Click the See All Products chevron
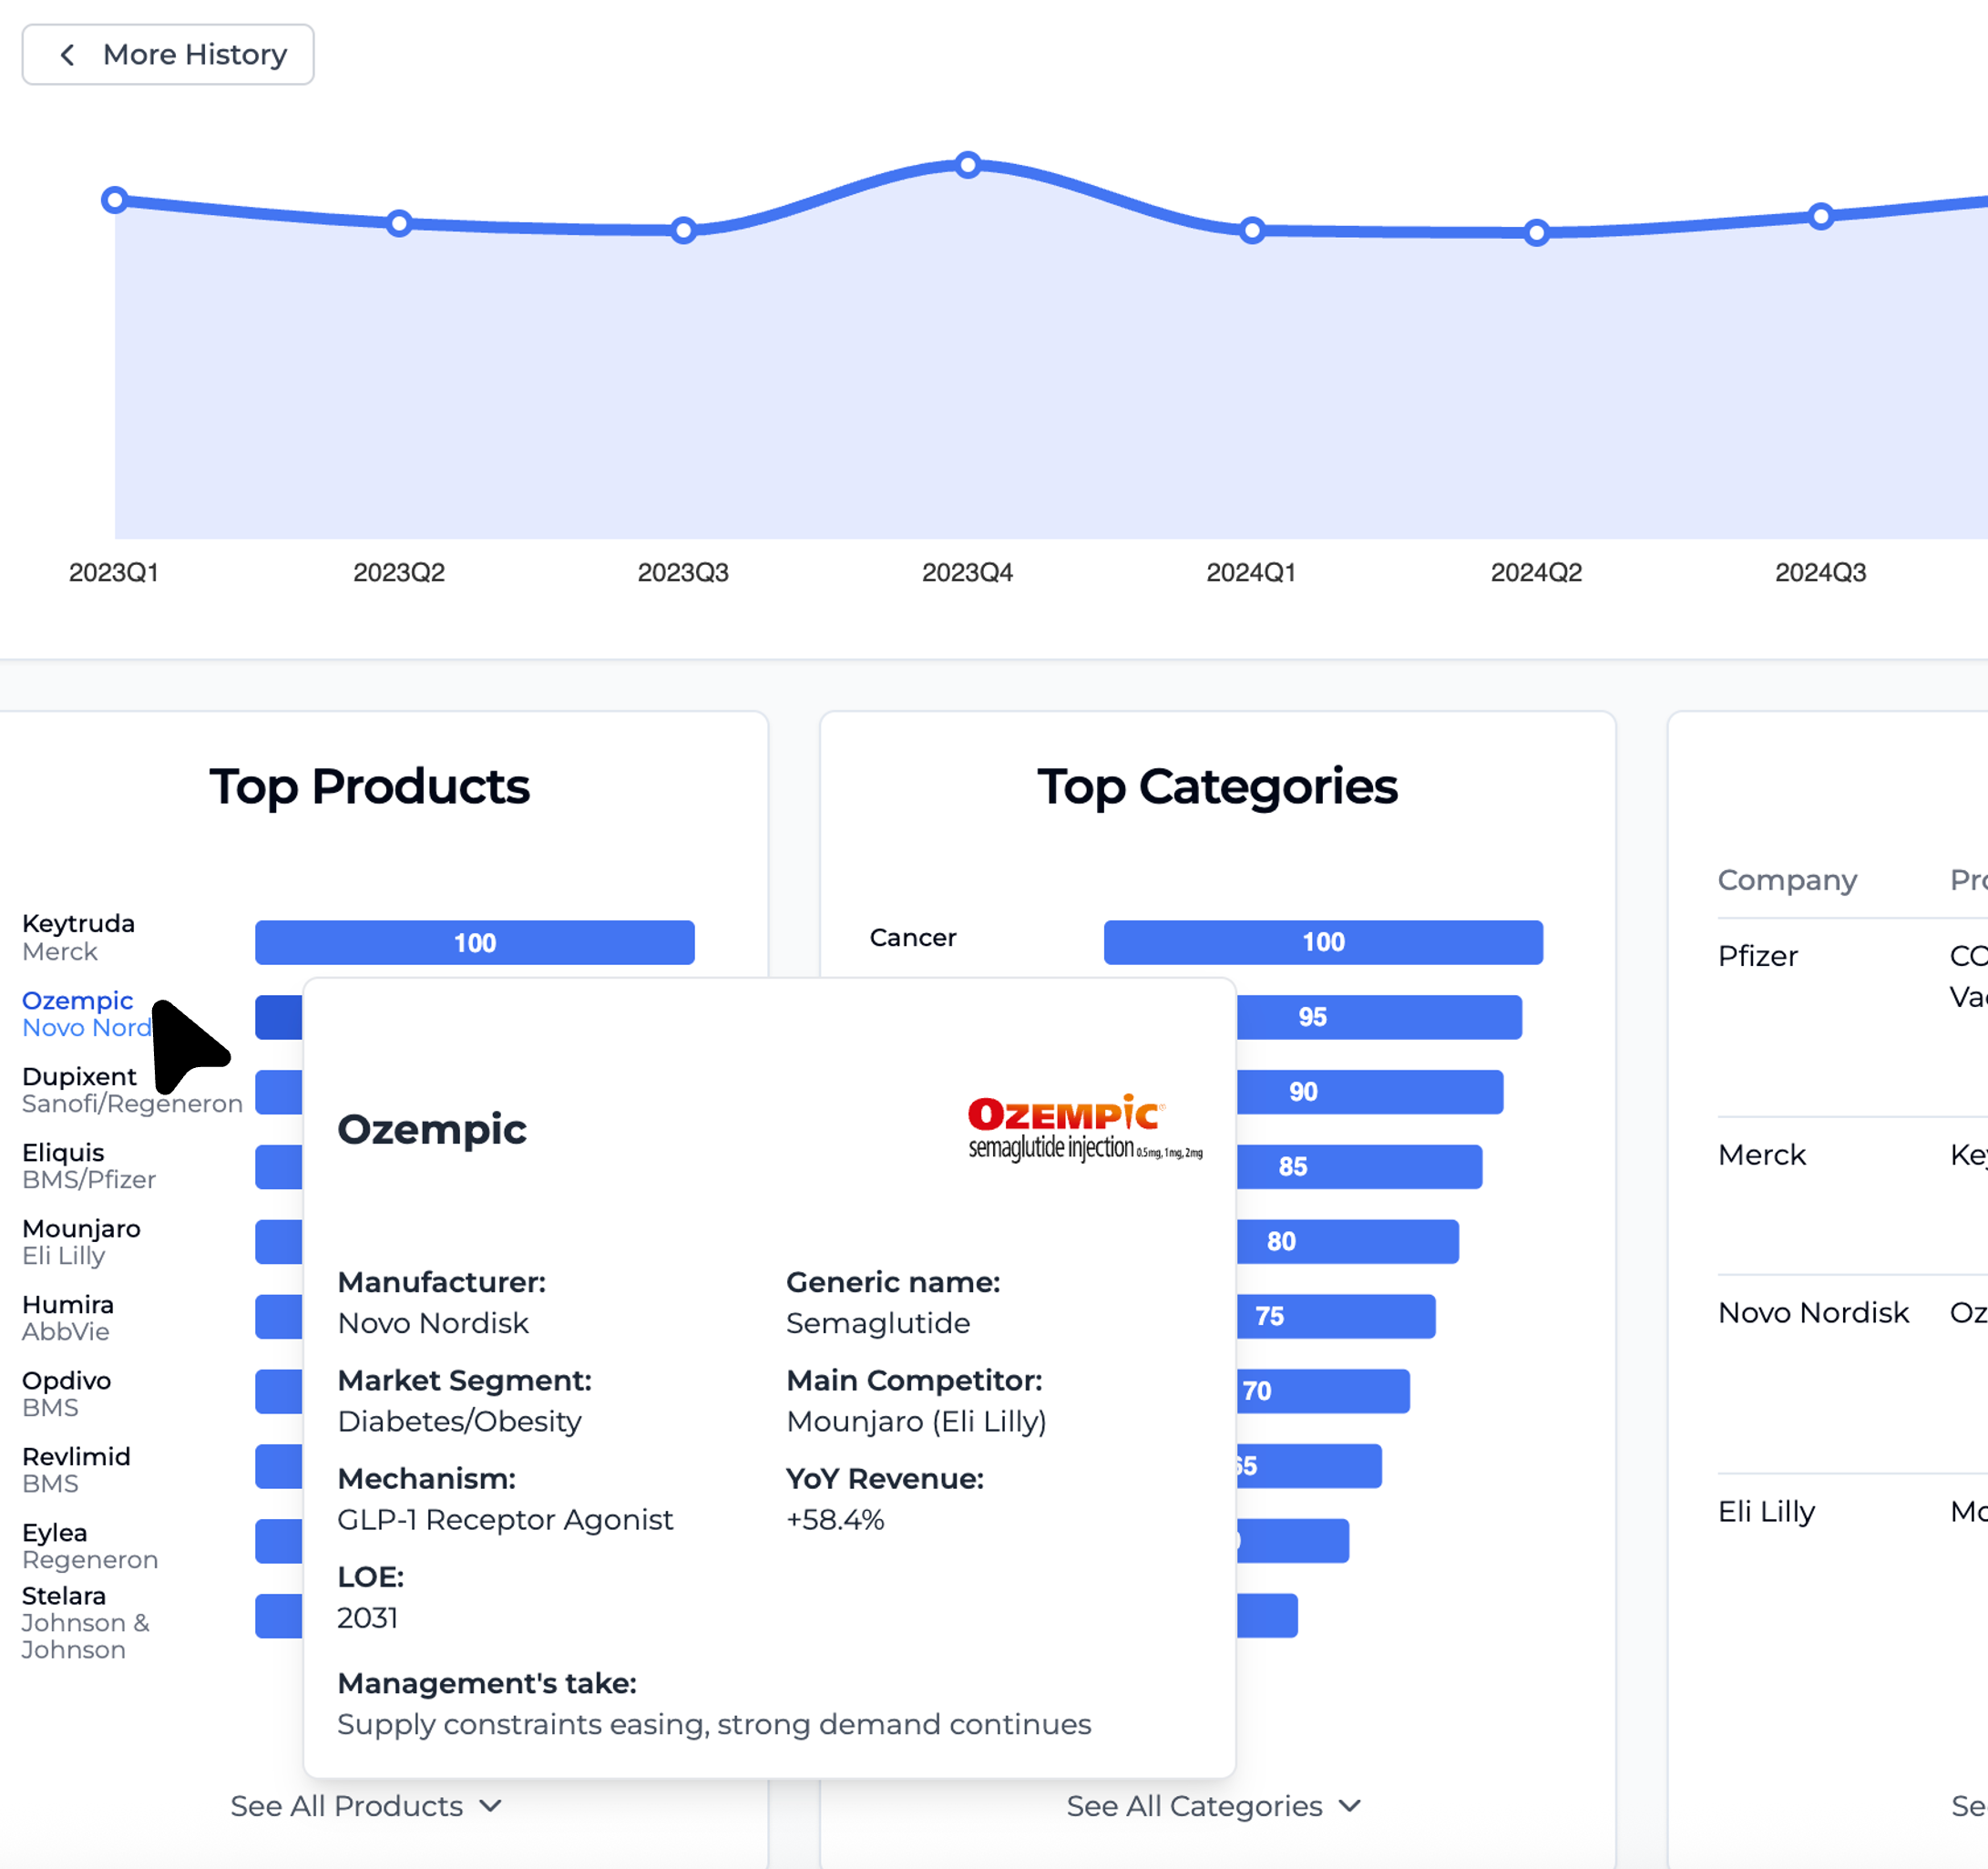1988x1869 pixels. [x=490, y=1805]
